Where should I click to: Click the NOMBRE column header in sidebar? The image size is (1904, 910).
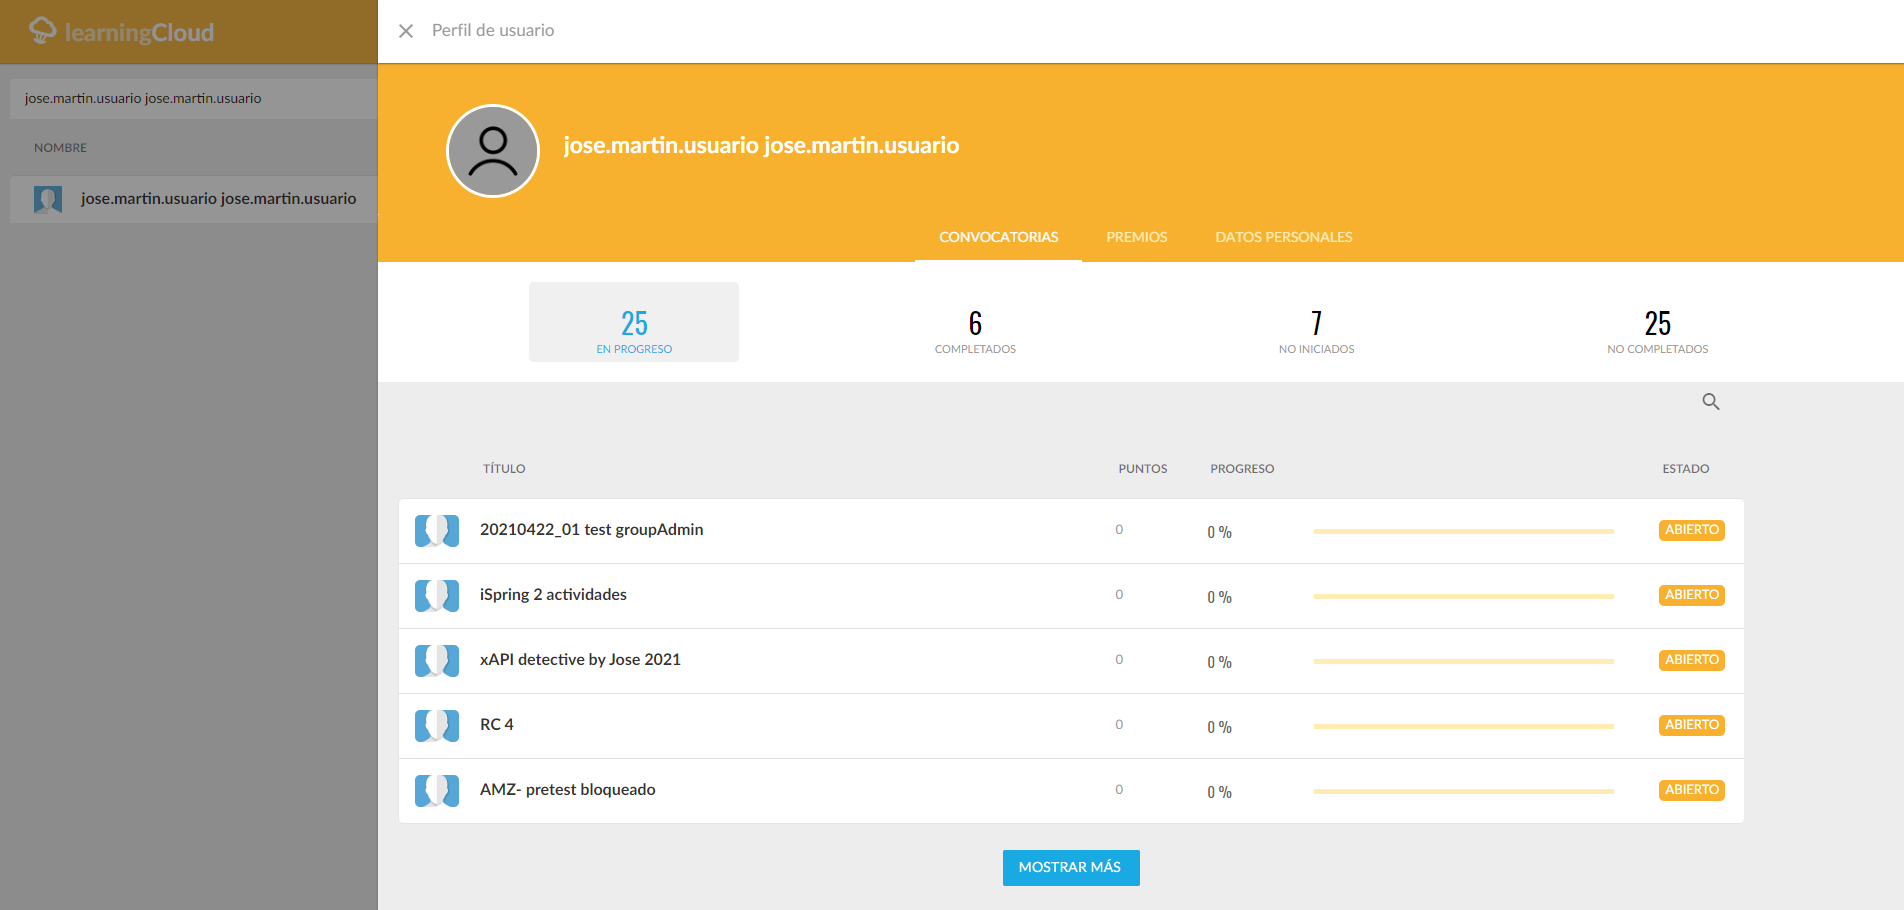tap(60, 148)
